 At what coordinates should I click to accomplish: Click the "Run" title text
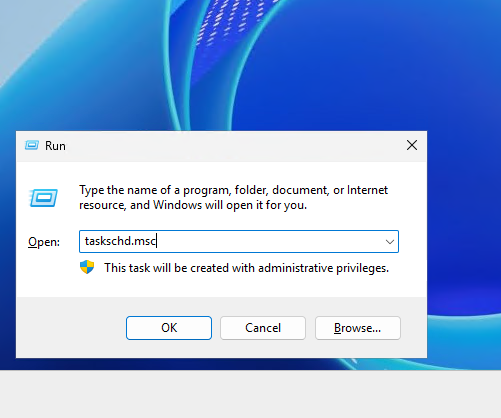point(55,146)
